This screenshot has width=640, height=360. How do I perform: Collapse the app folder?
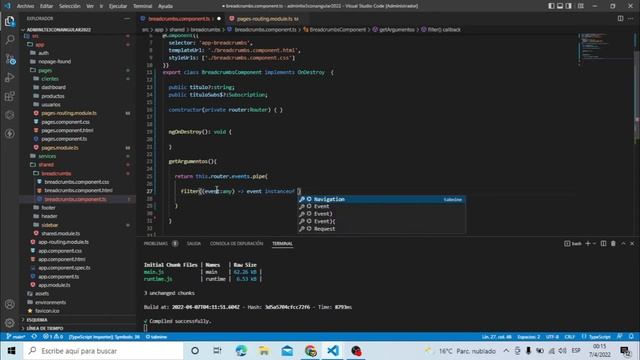tap(39, 44)
